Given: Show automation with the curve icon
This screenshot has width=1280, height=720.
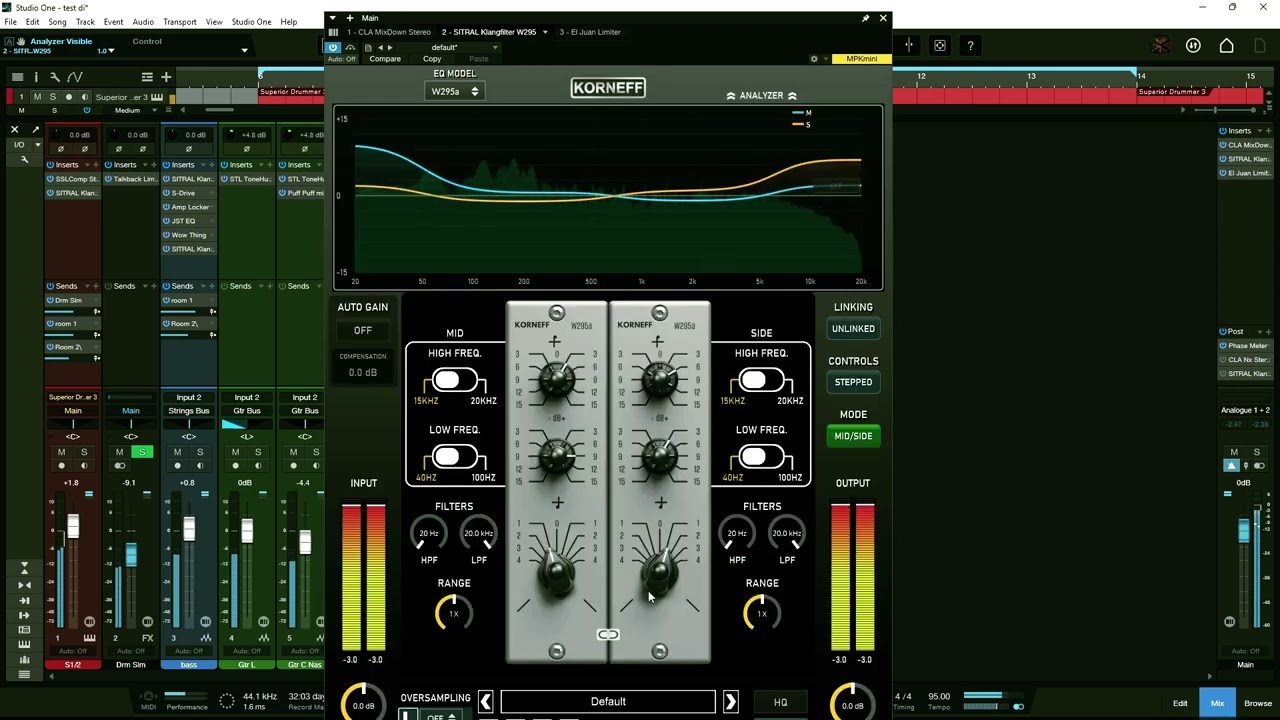Looking at the screenshot, I should (75, 77).
